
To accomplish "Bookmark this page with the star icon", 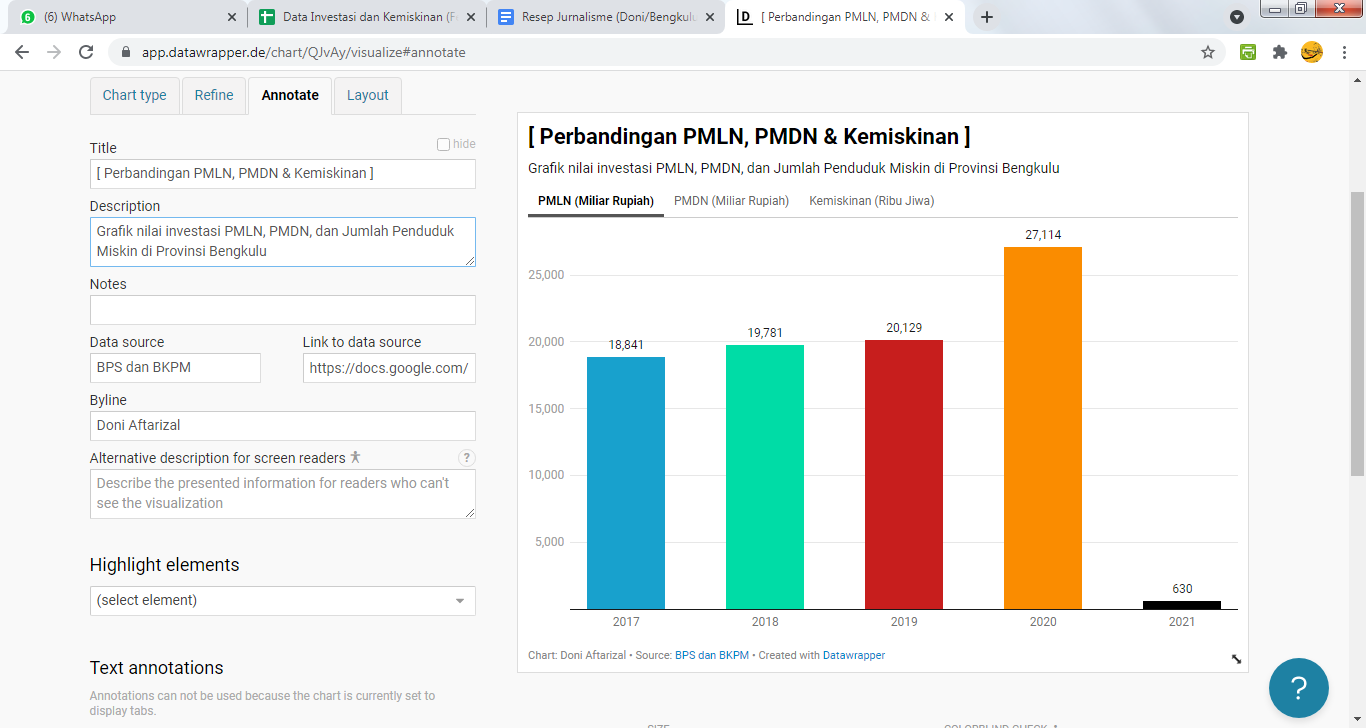I will pyautogui.click(x=1208, y=52).
